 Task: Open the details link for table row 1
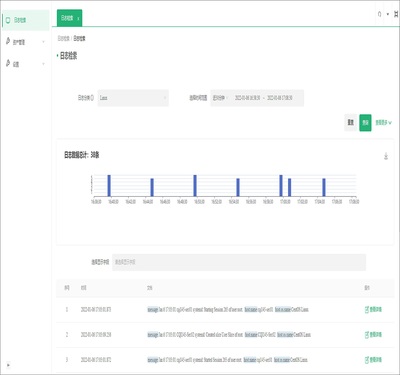click(373, 310)
